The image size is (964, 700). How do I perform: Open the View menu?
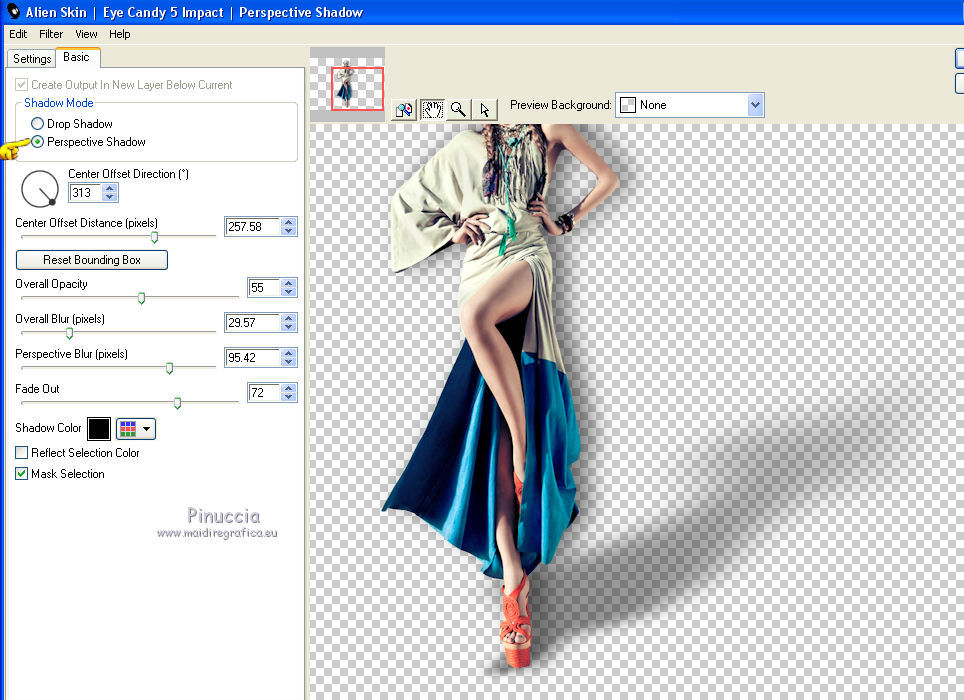[x=86, y=34]
